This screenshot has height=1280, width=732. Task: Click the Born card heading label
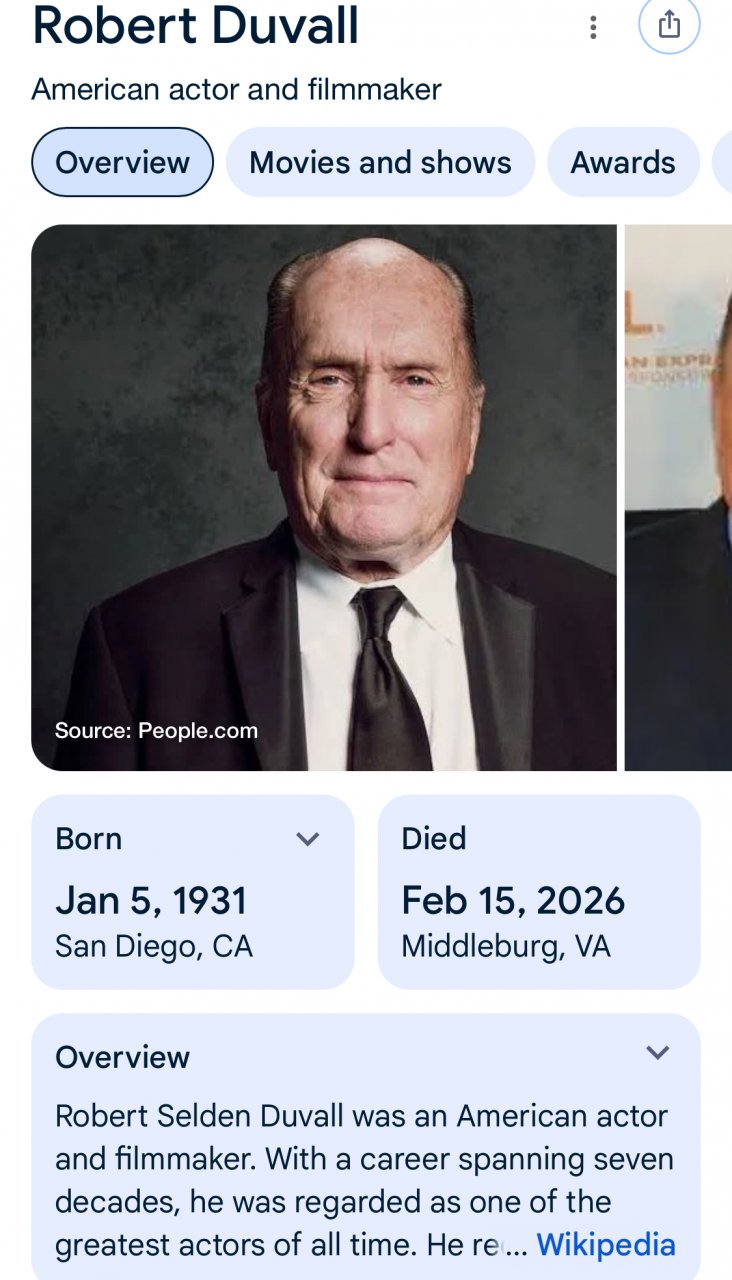(x=89, y=838)
